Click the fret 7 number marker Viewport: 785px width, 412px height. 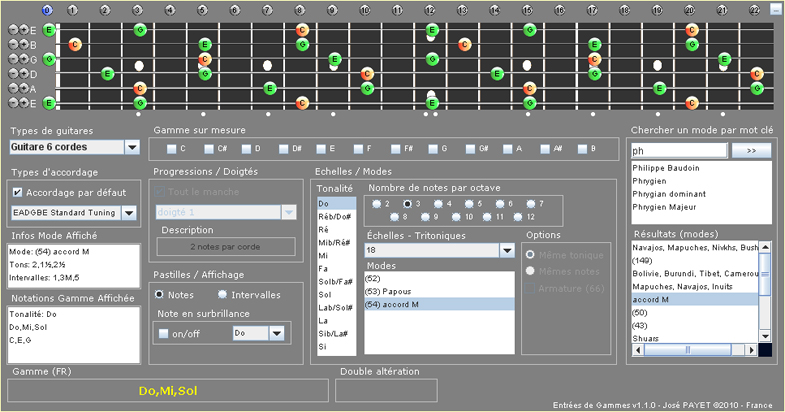[x=267, y=10]
